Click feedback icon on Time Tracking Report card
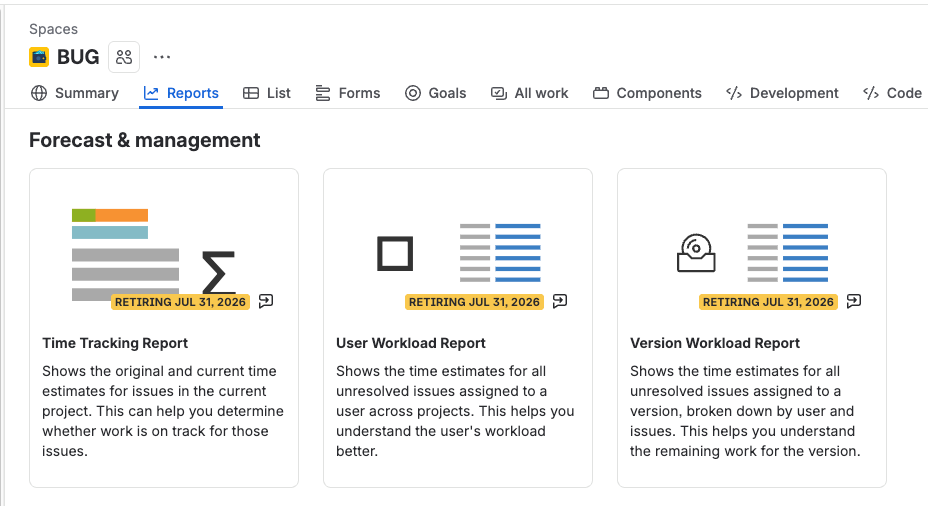The image size is (928, 506). [266, 301]
